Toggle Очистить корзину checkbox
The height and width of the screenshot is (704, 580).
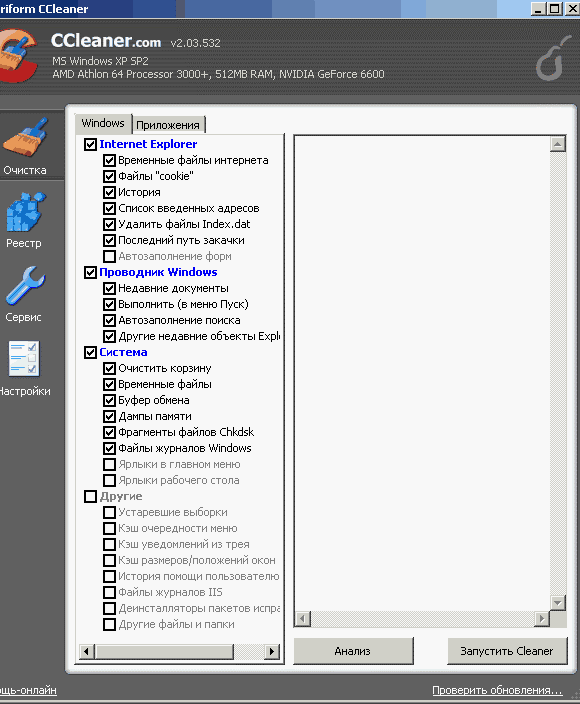pyautogui.click(x=109, y=368)
